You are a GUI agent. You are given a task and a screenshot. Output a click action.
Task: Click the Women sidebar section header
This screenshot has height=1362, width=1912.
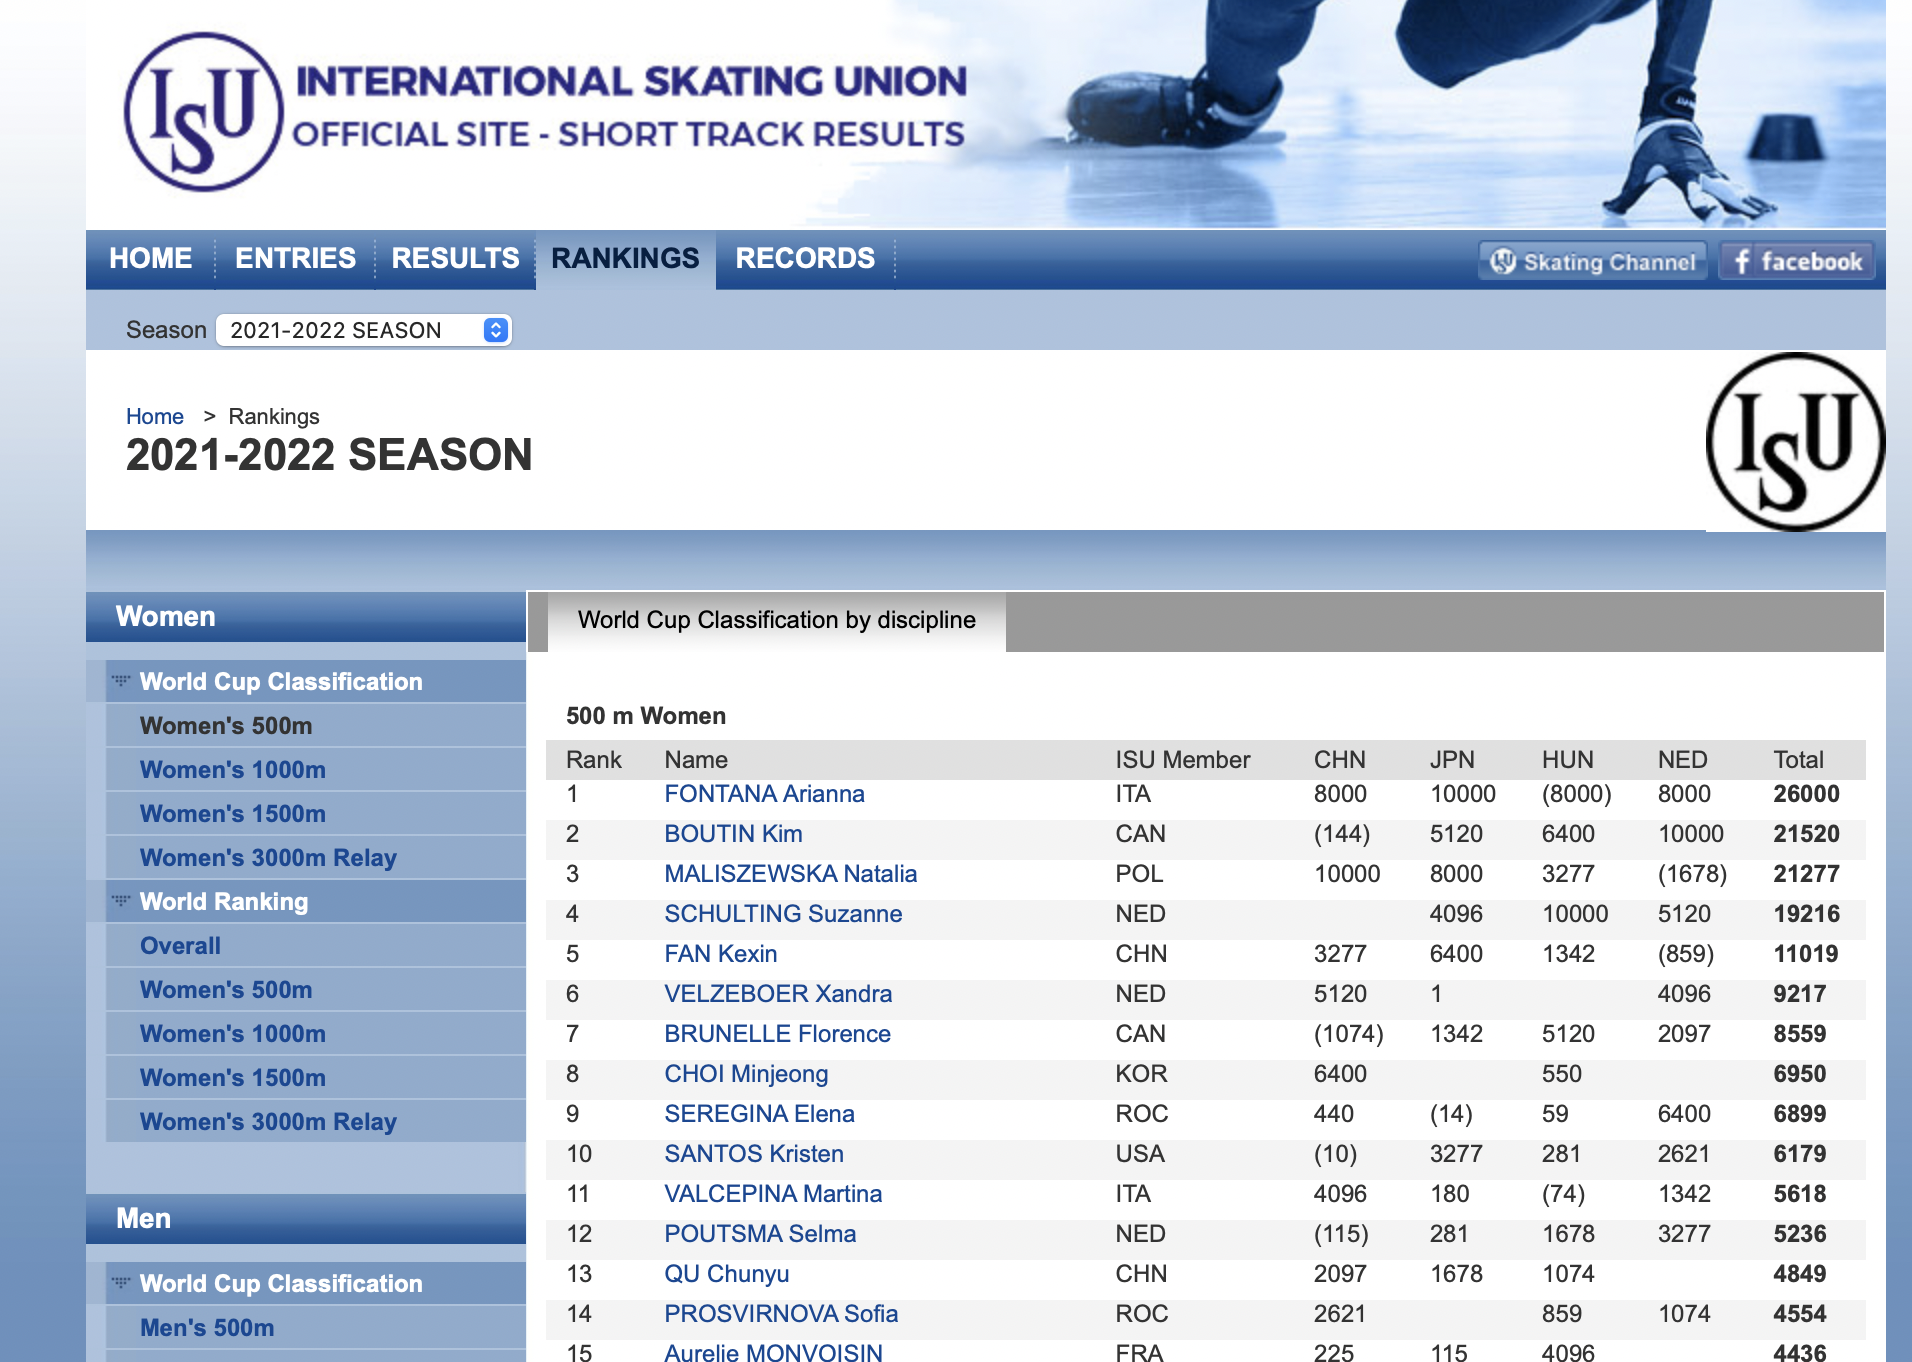306,617
